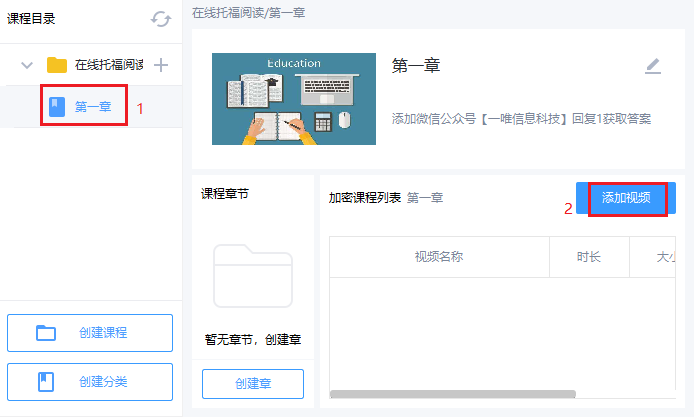Click the 创建课程 button
Image resolution: width=694 pixels, height=417 pixels.
[x=90, y=333]
